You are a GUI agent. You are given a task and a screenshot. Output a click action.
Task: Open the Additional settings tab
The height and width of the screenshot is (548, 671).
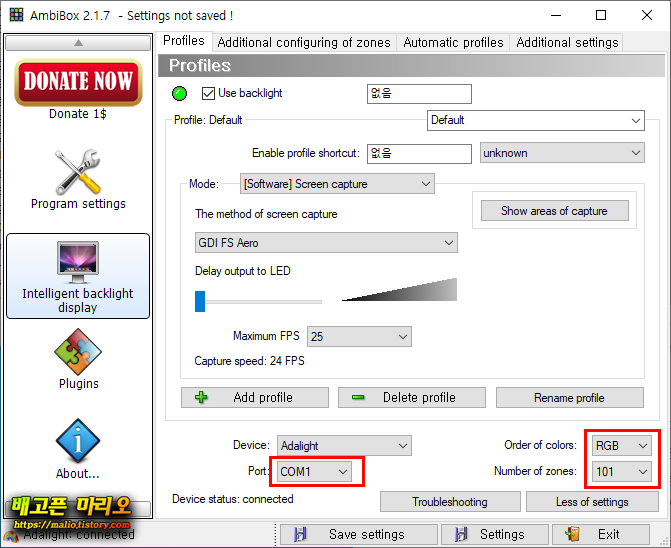567,42
